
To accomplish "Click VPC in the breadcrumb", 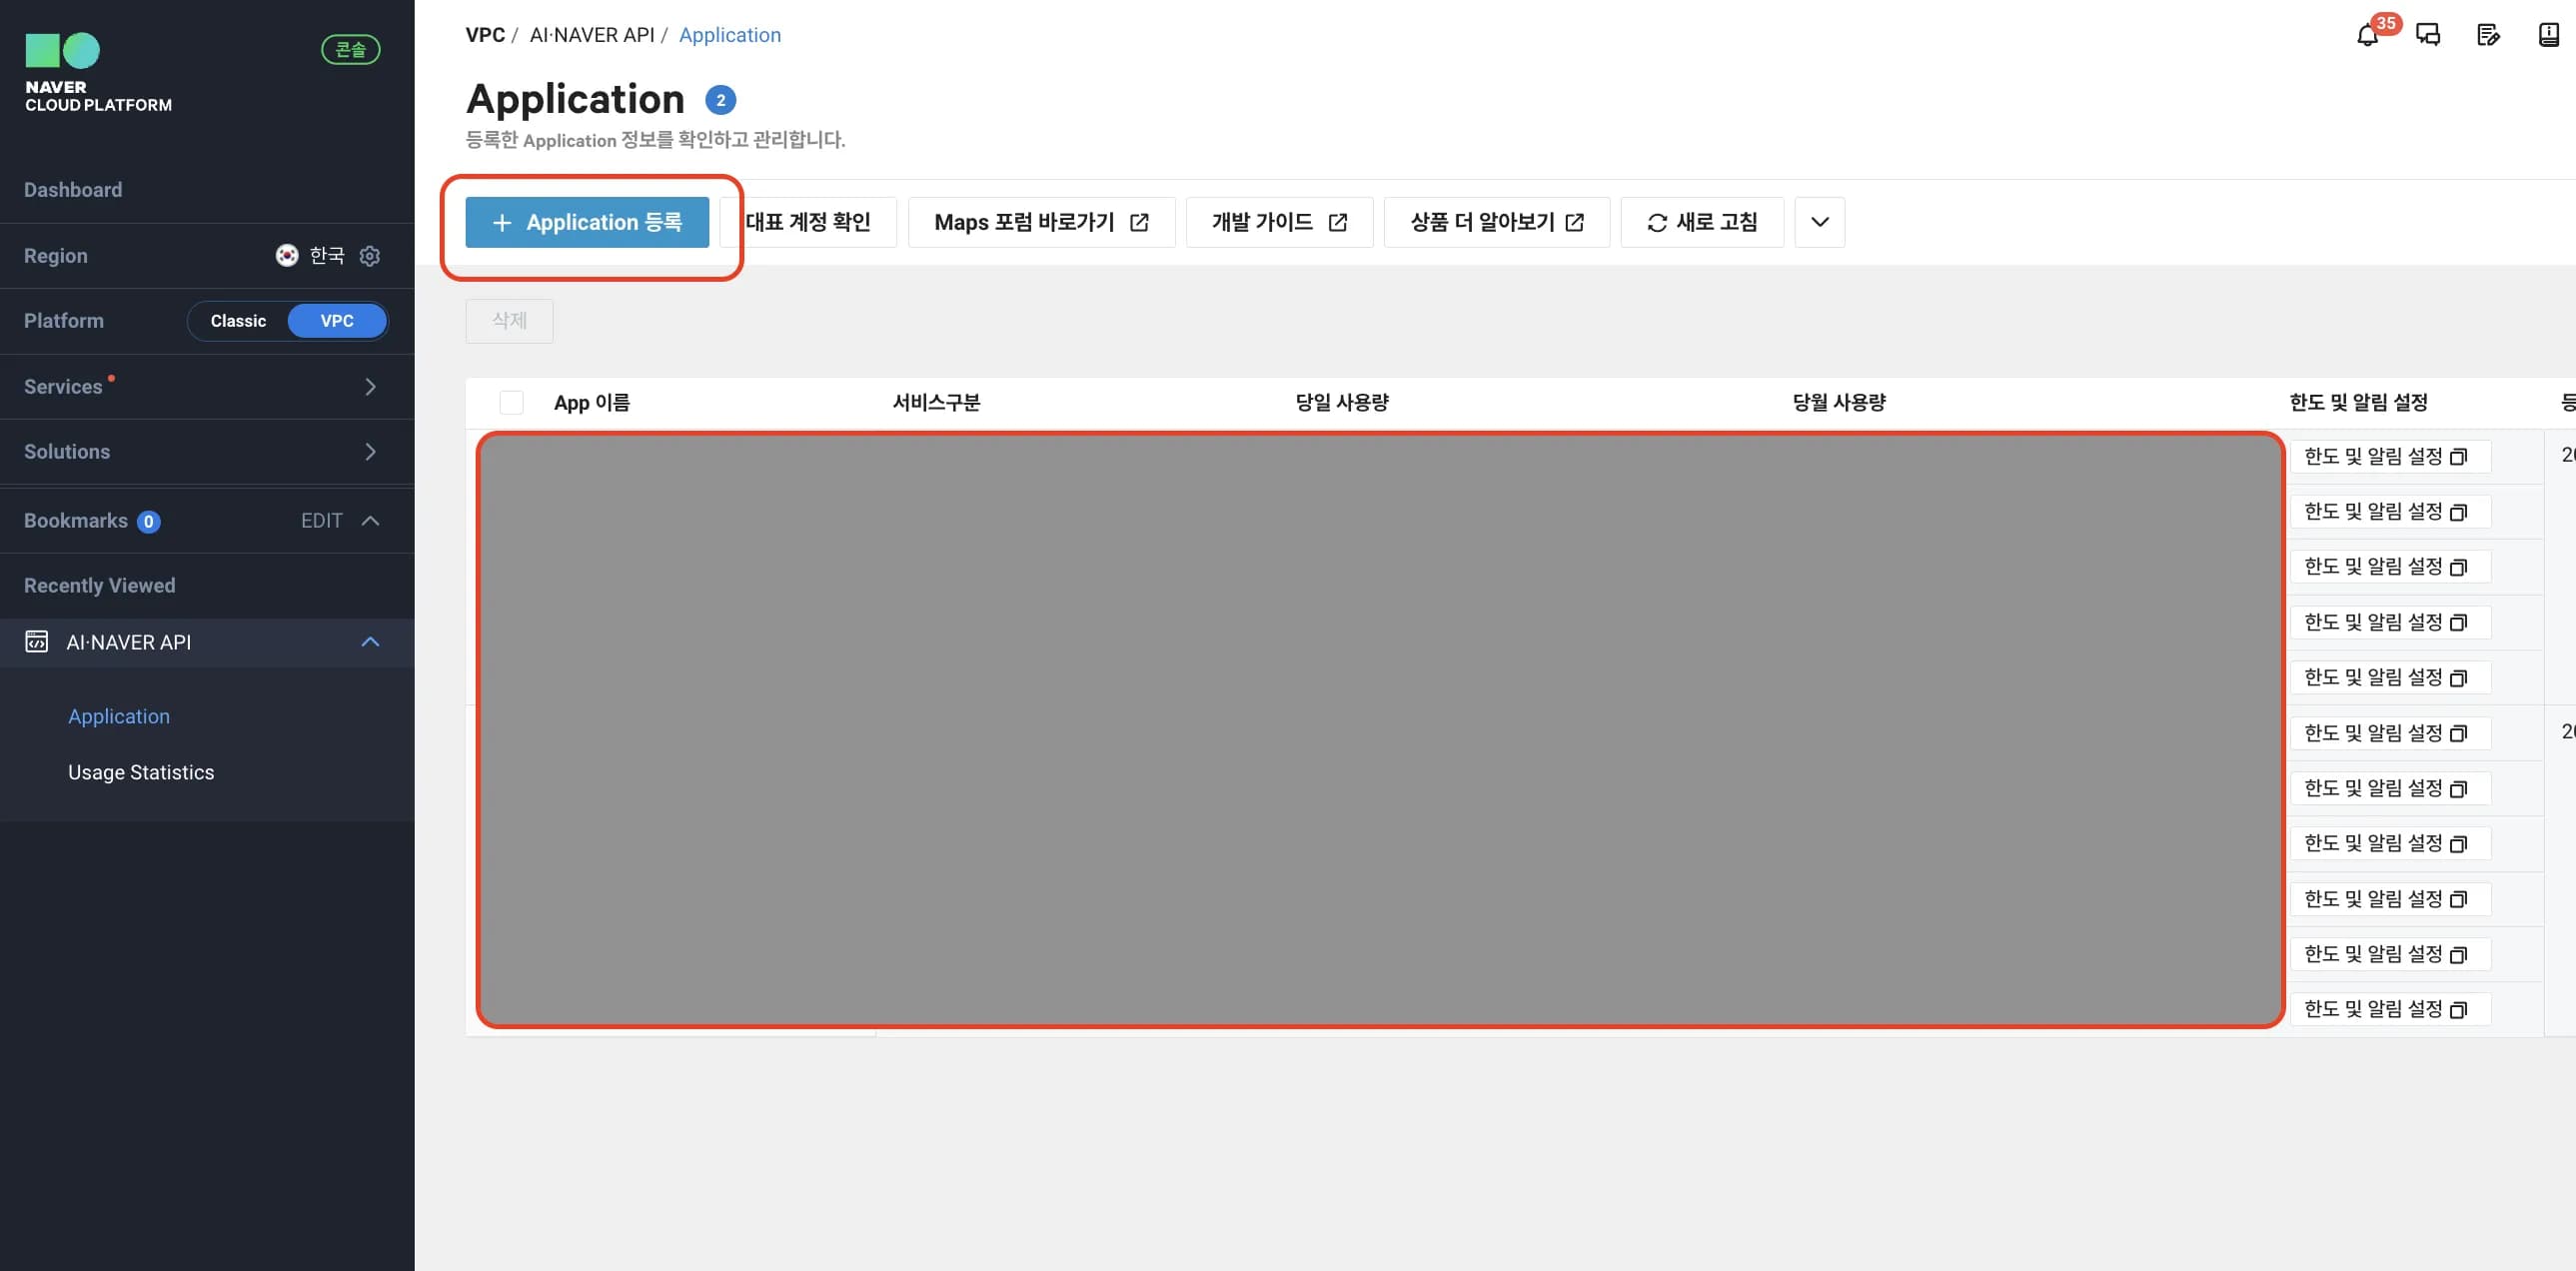I will click(x=485, y=35).
